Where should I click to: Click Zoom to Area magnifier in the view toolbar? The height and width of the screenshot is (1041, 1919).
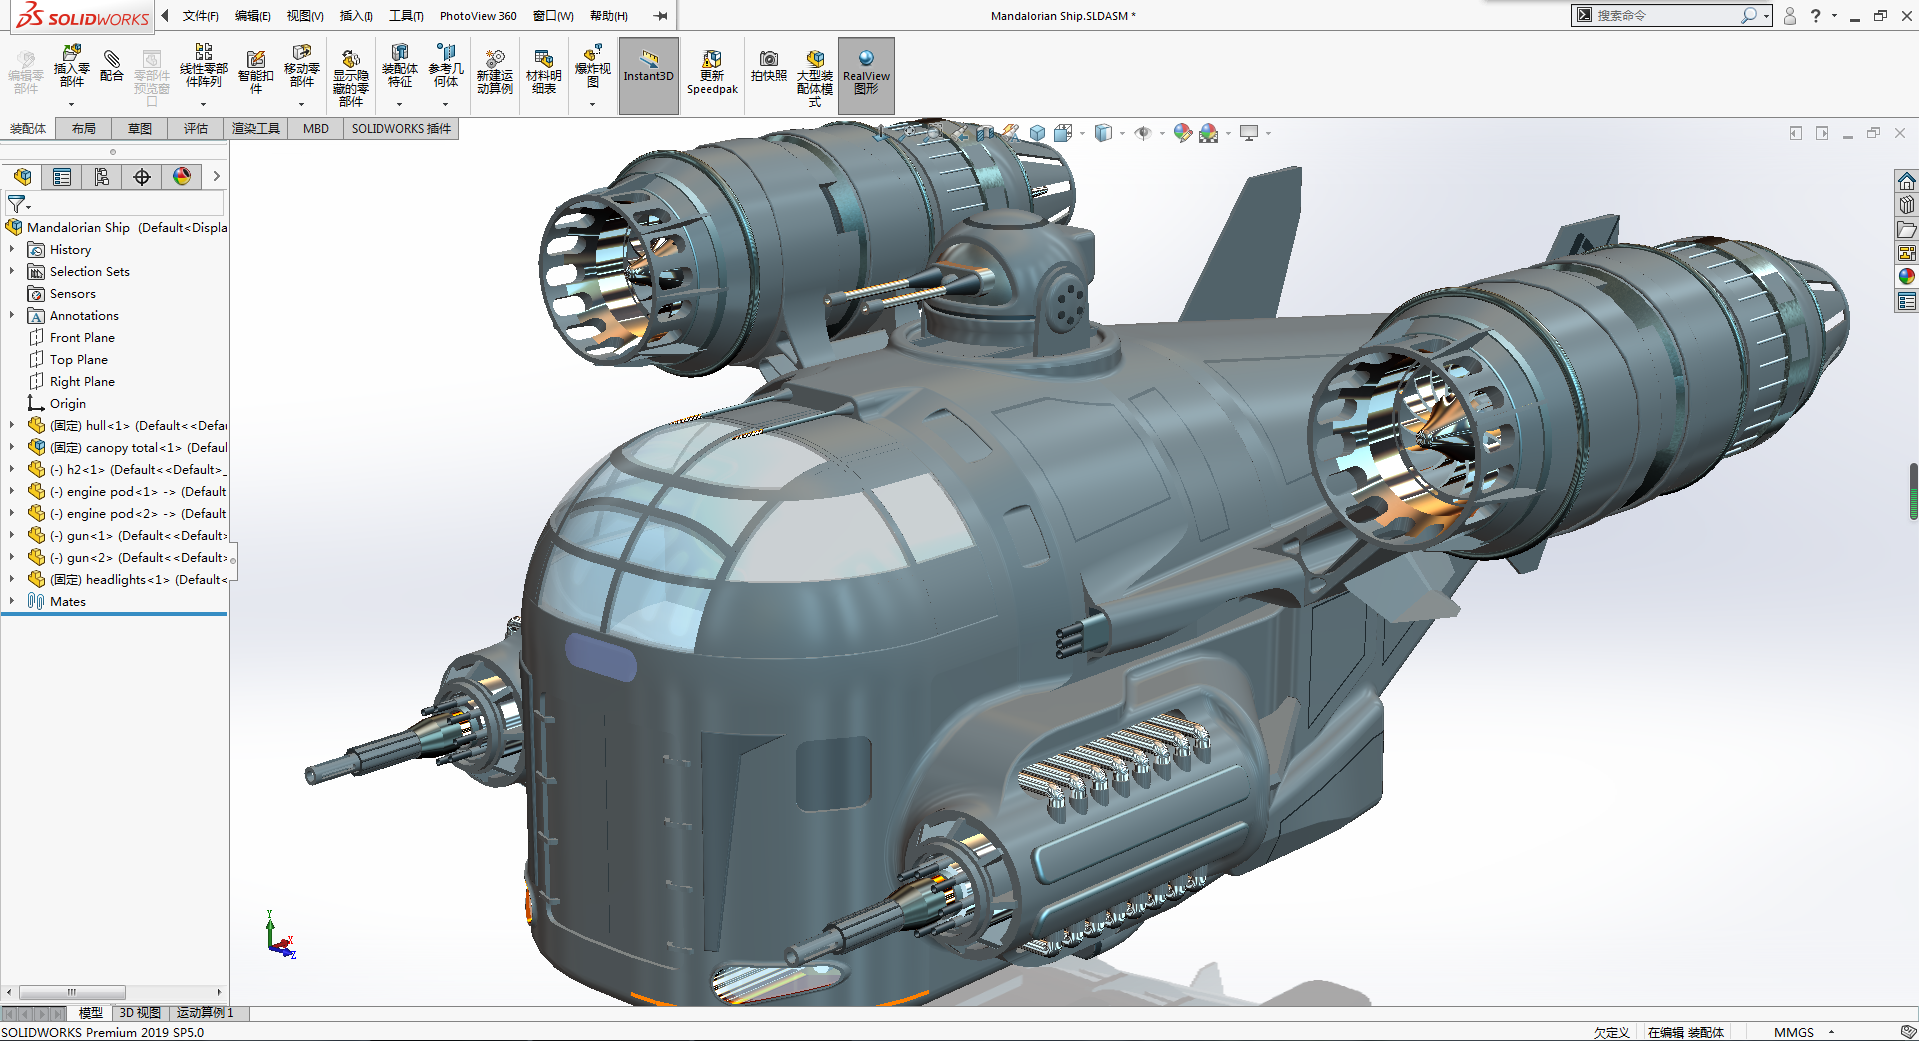934,133
